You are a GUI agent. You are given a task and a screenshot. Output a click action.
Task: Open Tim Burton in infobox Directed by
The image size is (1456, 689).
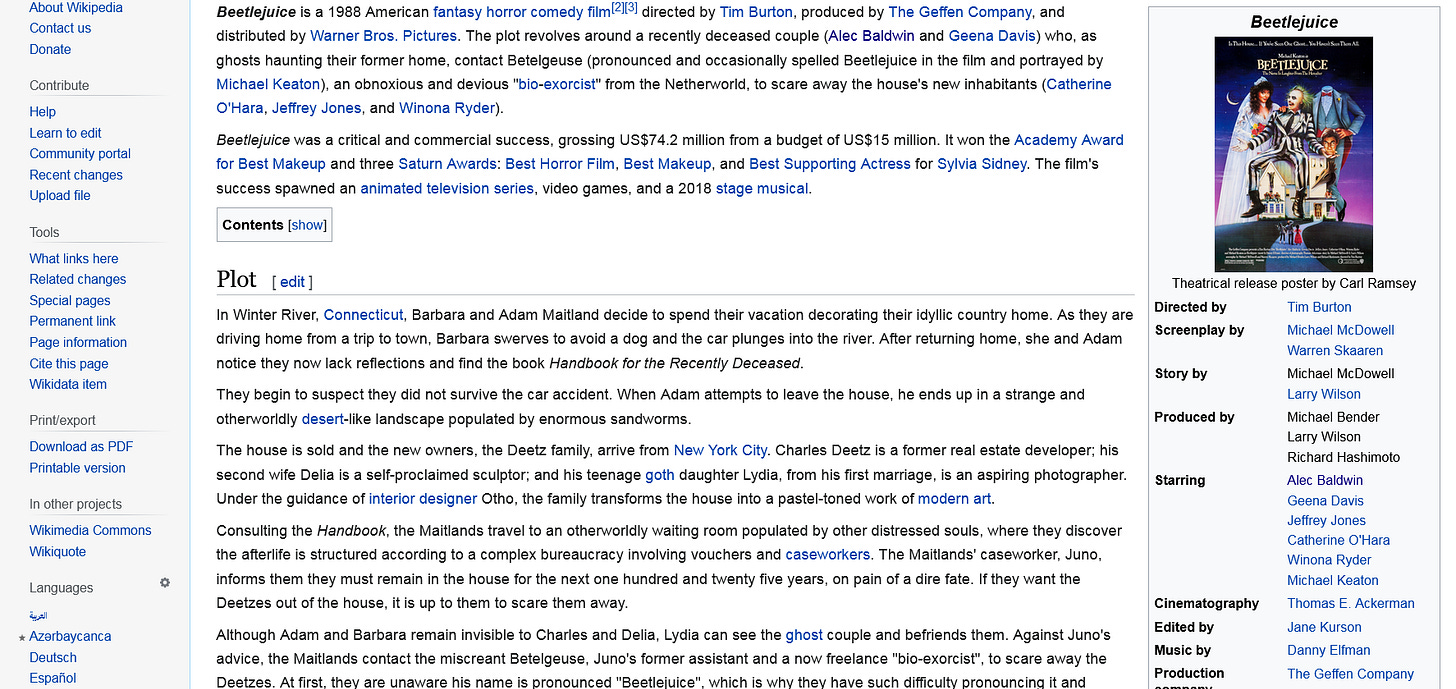click(1319, 308)
